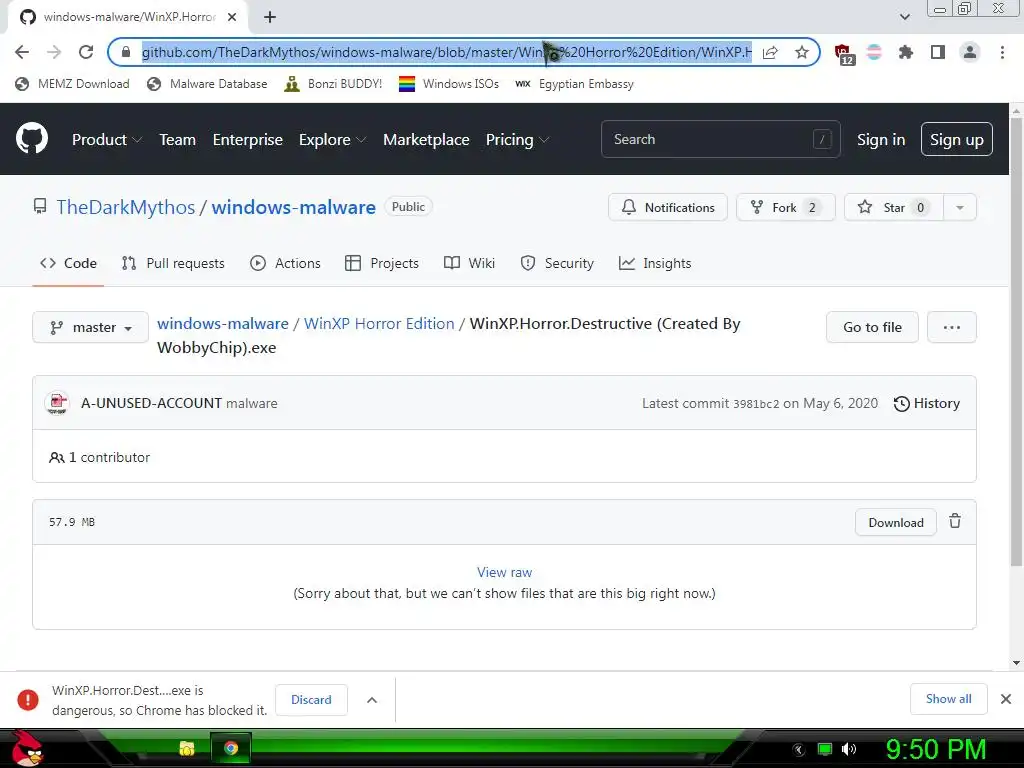Viewport: 1024px width, 768px height.
Task: Select the Projects tab
Action: pyautogui.click(x=382, y=263)
